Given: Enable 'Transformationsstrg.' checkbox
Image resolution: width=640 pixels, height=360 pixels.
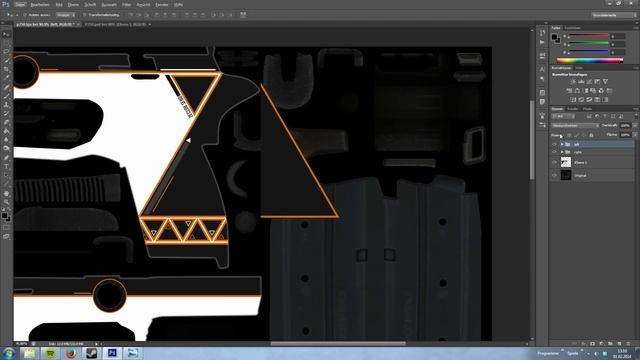Looking at the screenshot, I should (85, 15).
